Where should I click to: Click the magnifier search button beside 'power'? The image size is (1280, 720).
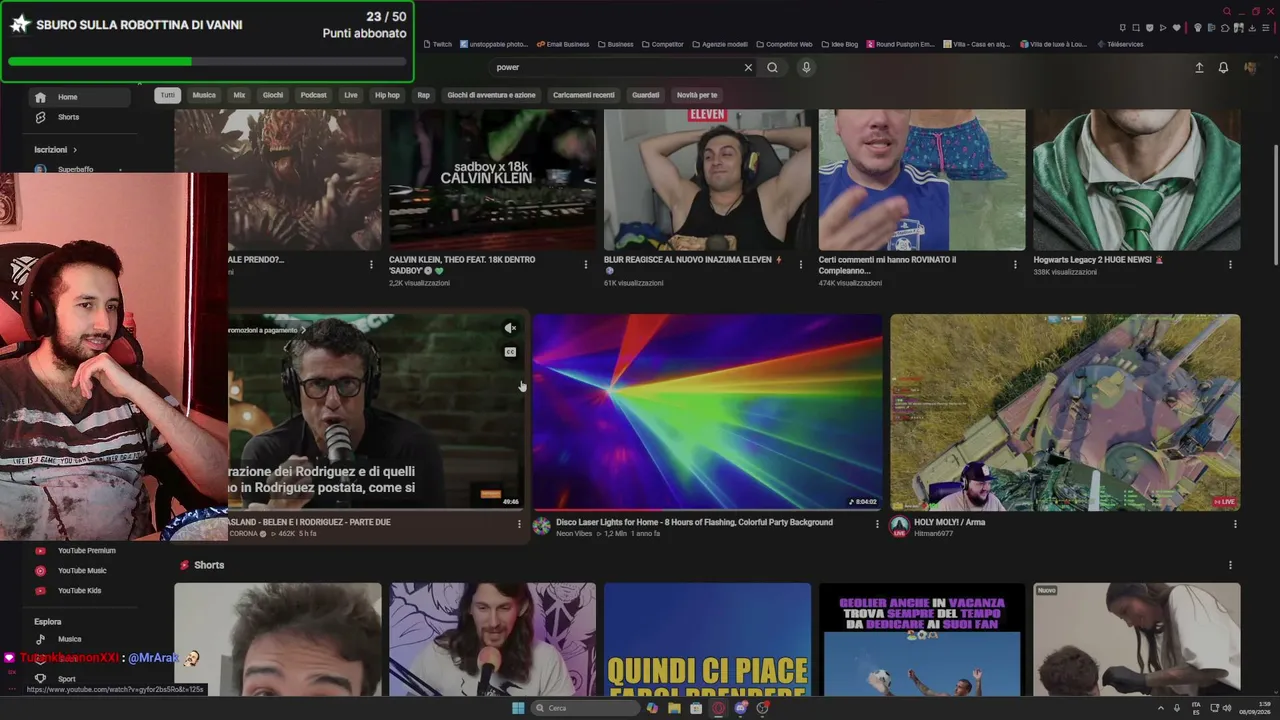[x=772, y=67]
